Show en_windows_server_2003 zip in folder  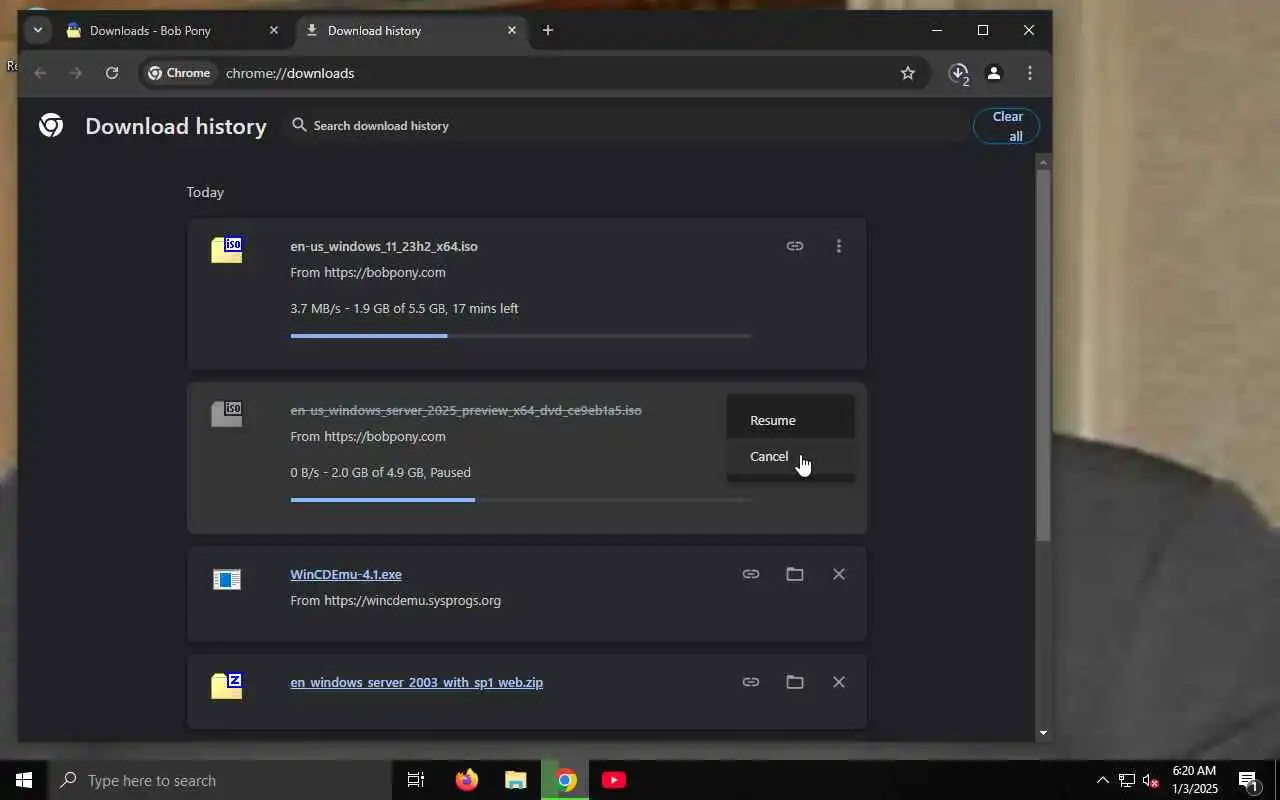795,682
